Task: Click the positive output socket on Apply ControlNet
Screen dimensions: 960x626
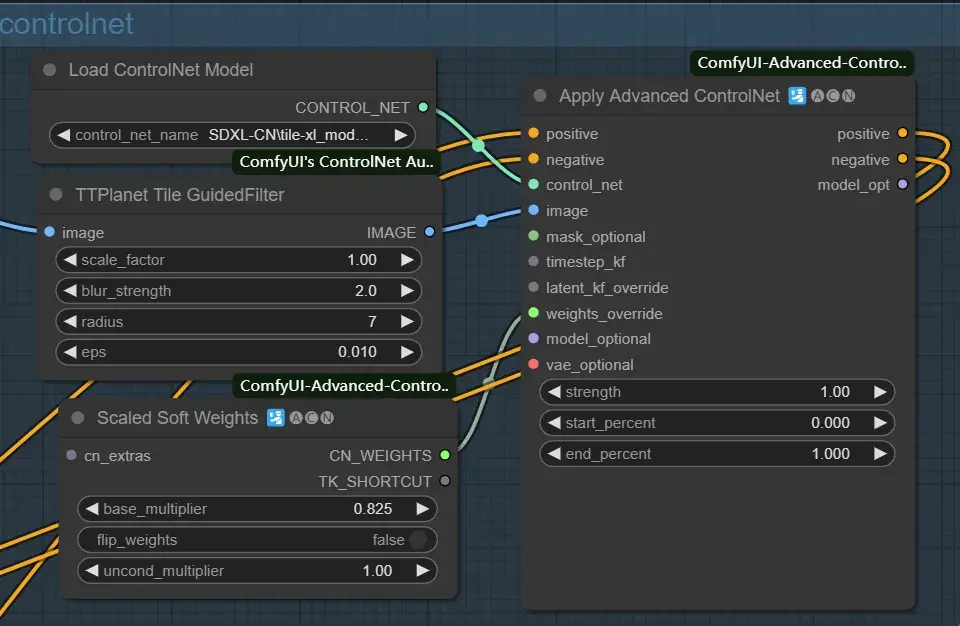Action: pyautogui.click(x=902, y=133)
